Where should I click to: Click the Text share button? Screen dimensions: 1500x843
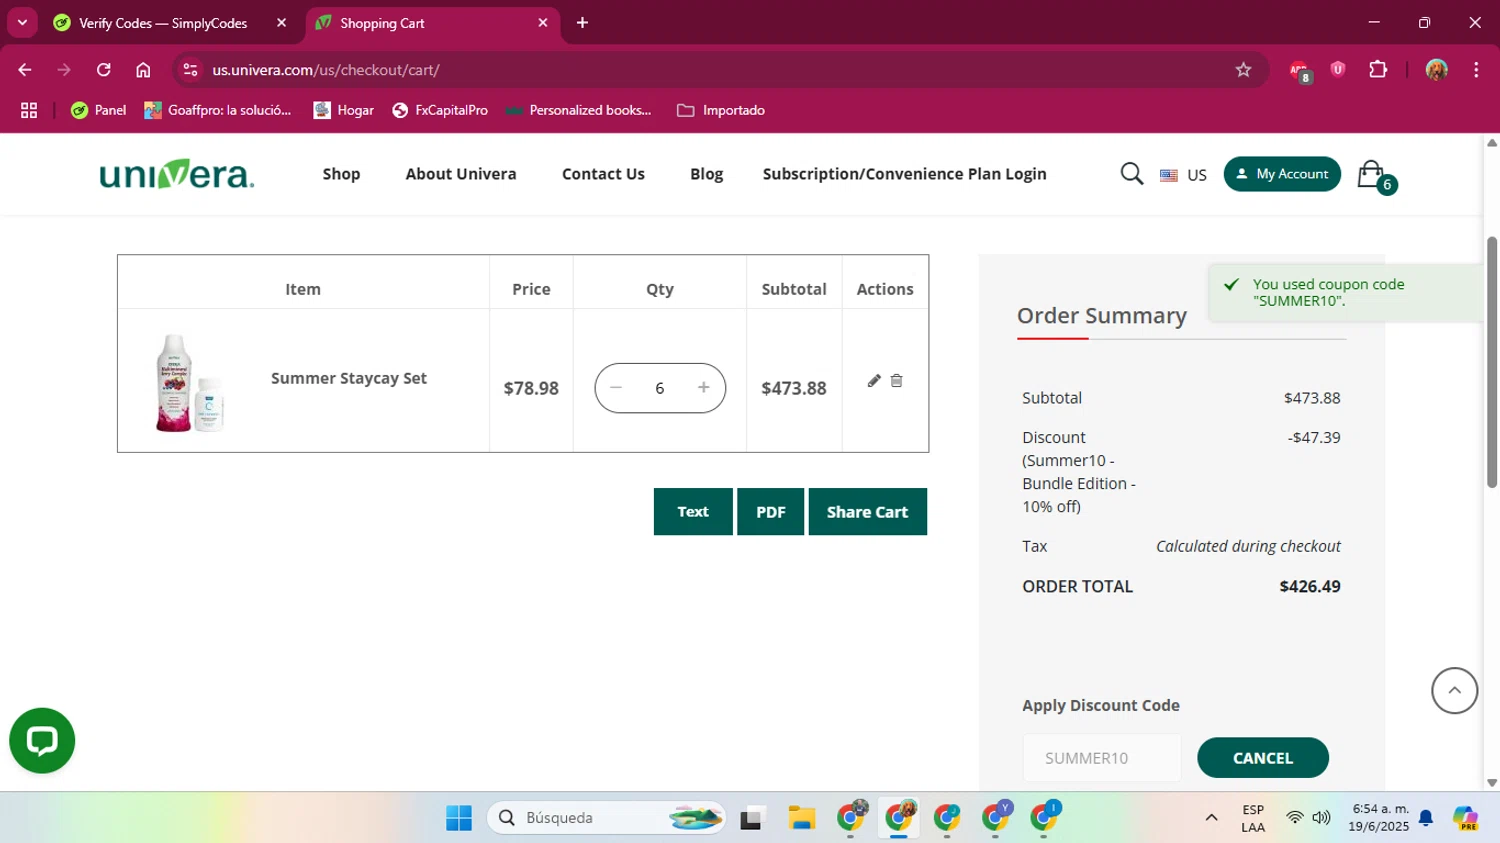pyautogui.click(x=693, y=512)
